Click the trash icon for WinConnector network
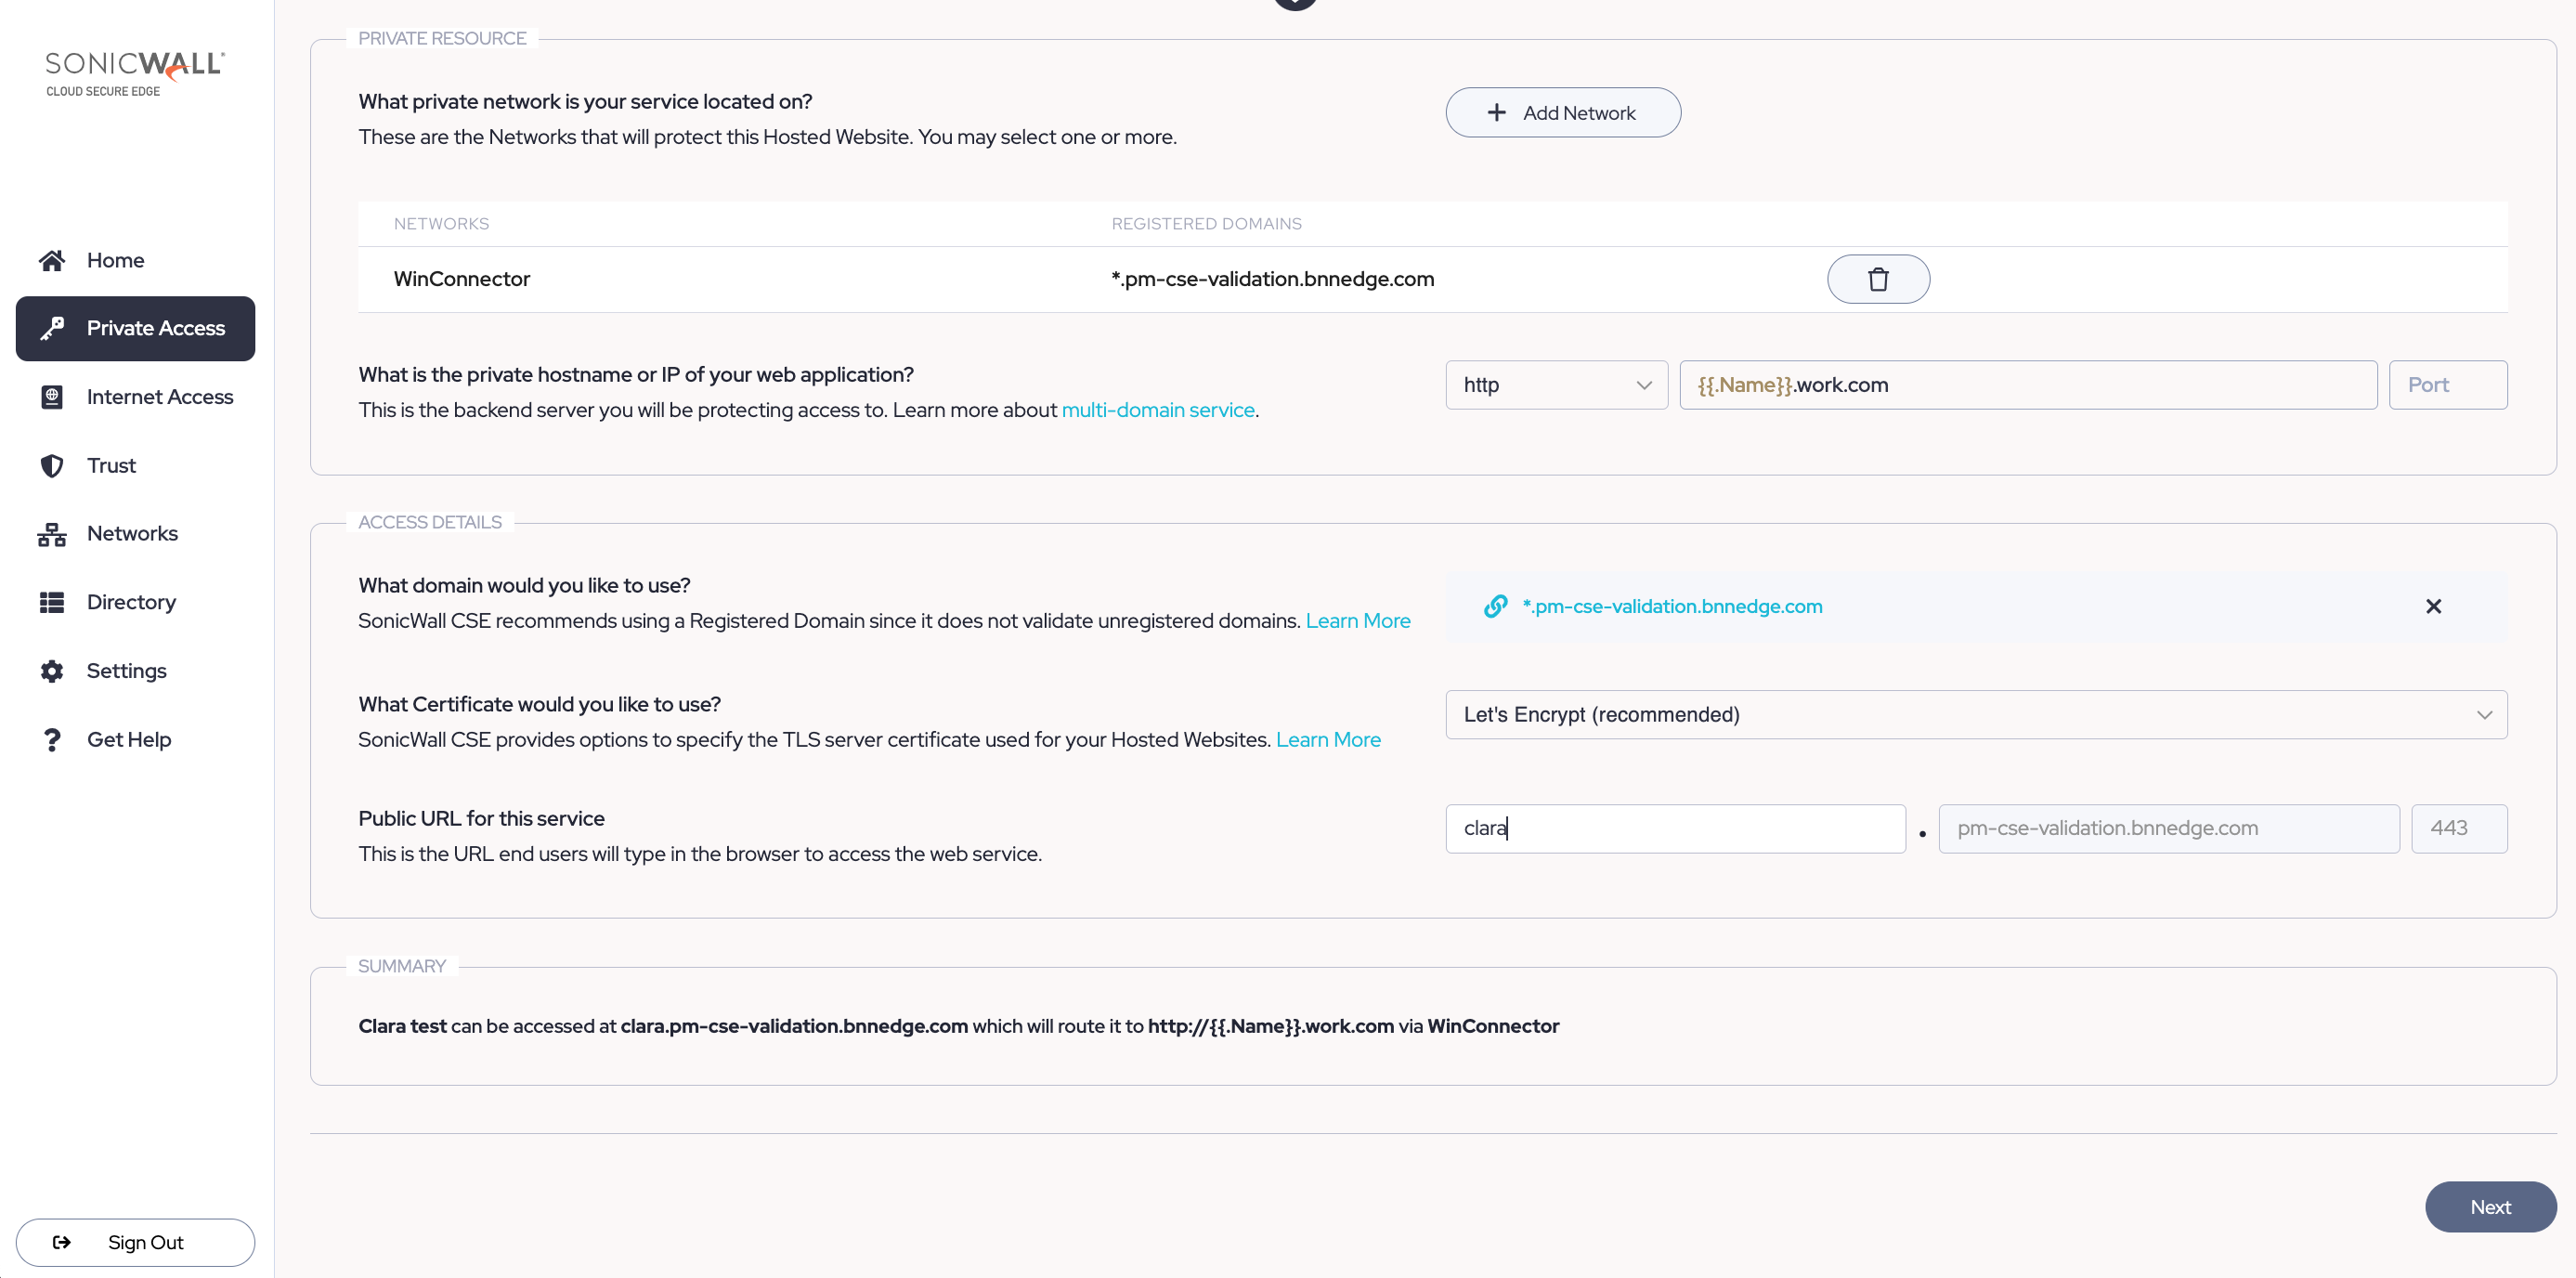Screen dimensions: 2576x1278 tap(1877, 279)
